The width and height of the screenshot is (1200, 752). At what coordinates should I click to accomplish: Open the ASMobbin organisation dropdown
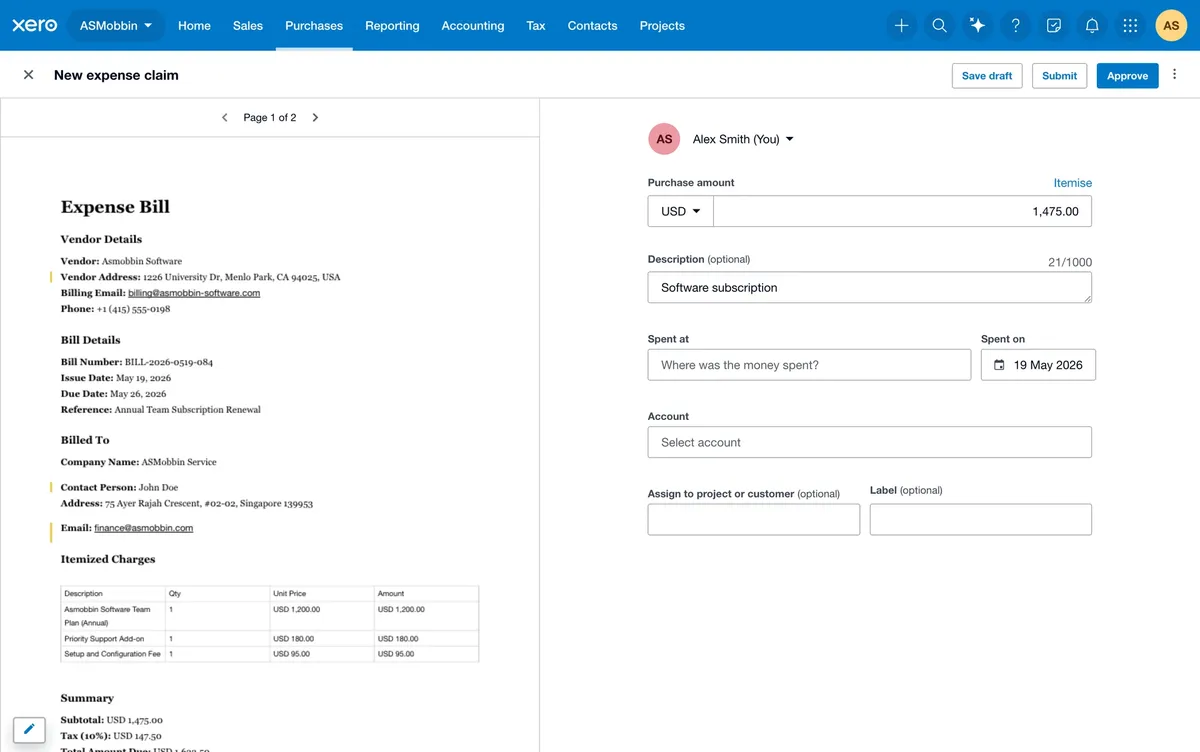116,25
